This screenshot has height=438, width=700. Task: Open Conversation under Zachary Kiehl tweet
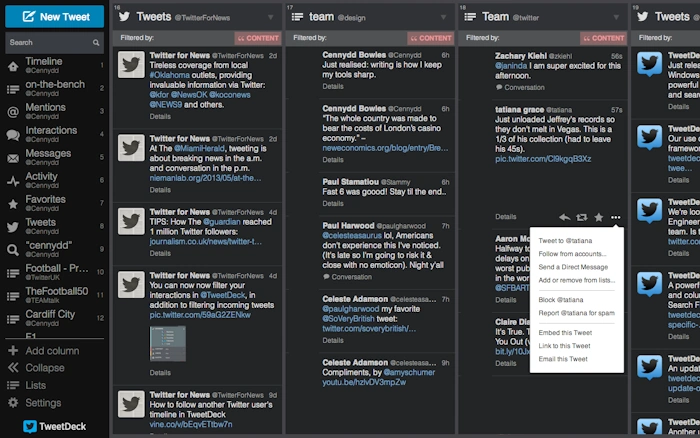point(520,88)
